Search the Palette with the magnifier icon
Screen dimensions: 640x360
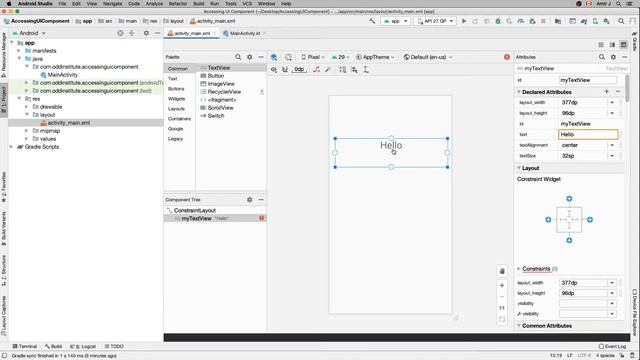coord(238,57)
